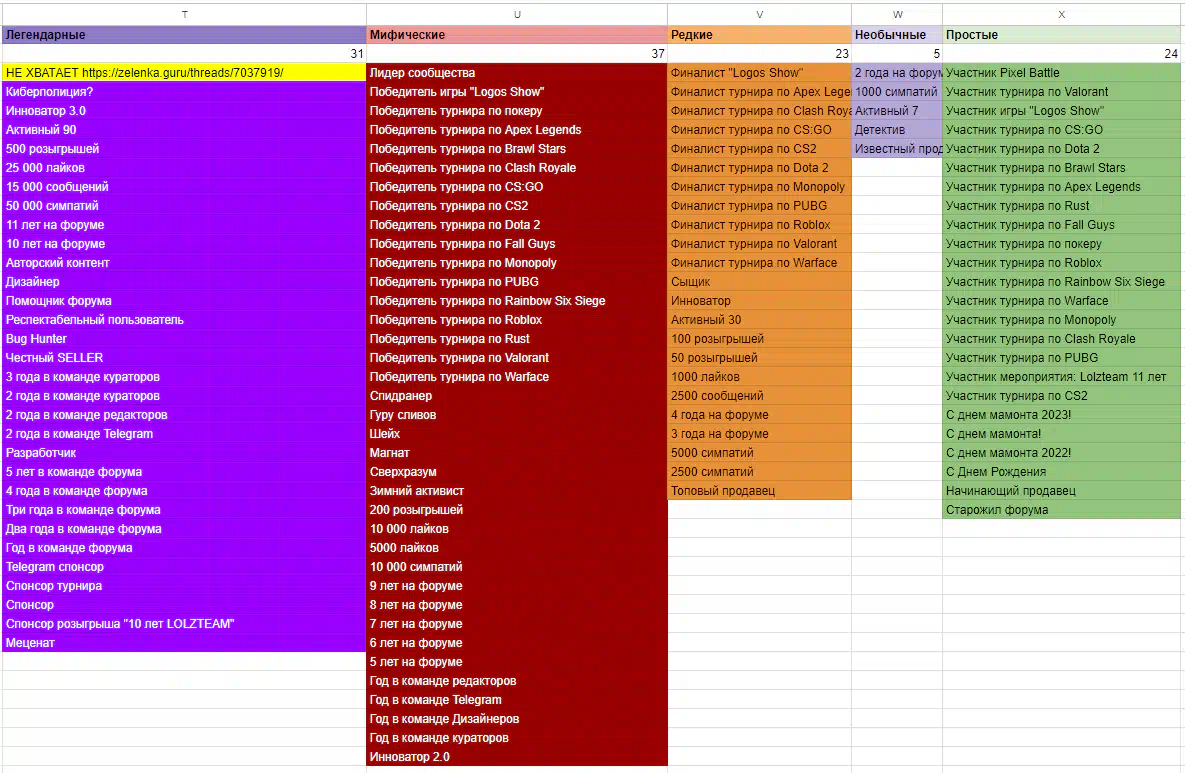Click the 'Telegram спонсор' cell
Screen dimensions: 1185x773
[x=184, y=567]
